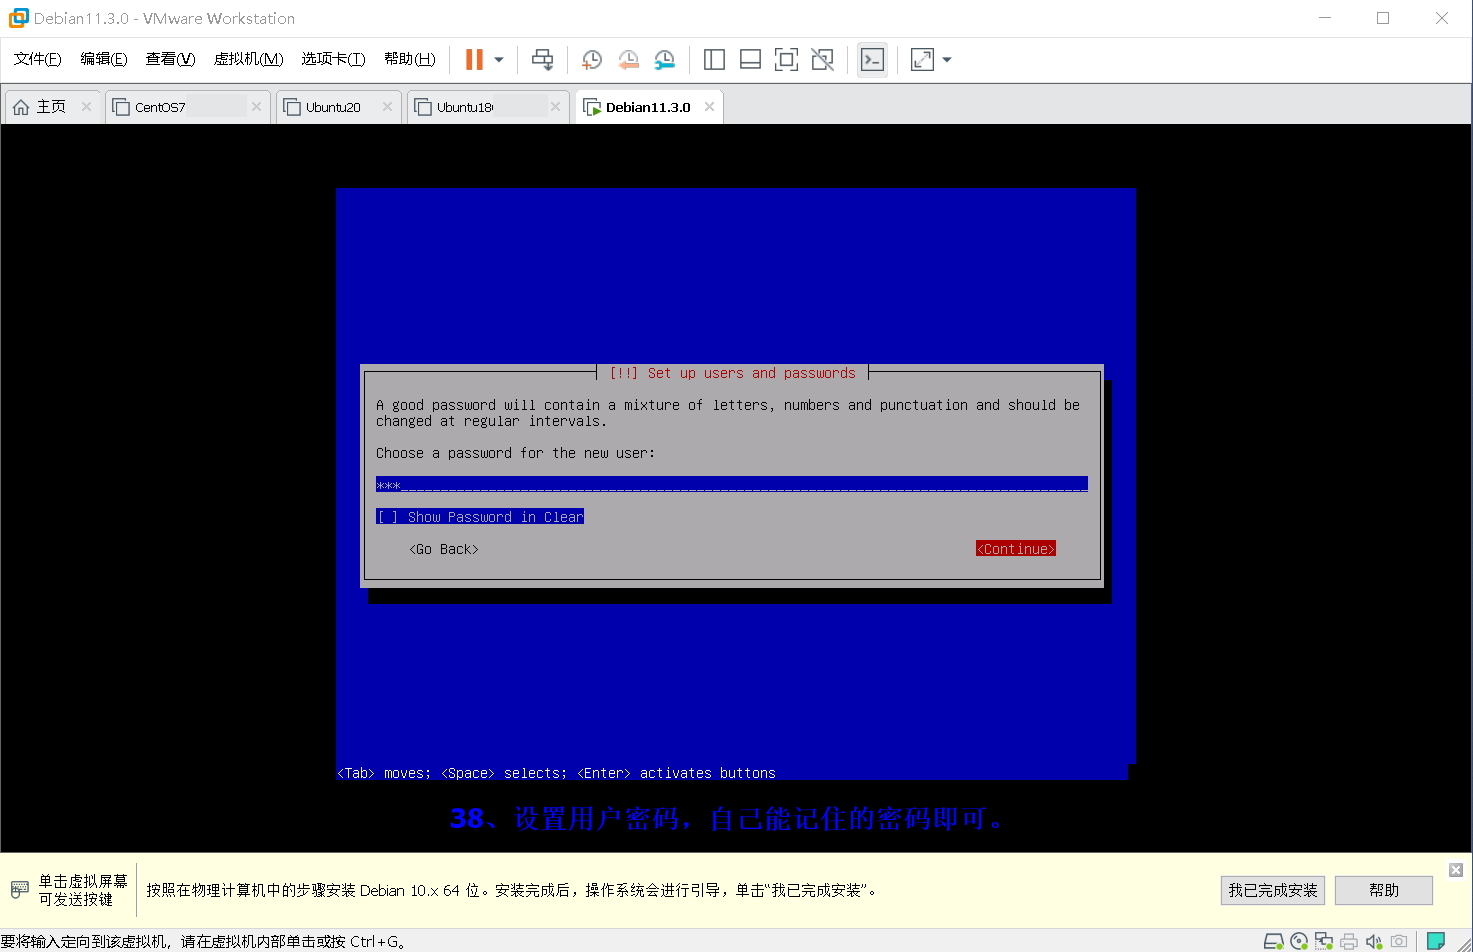Screen dimensions: 1473x952
Task: Toggle the console view button
Action: pos(872,60)
